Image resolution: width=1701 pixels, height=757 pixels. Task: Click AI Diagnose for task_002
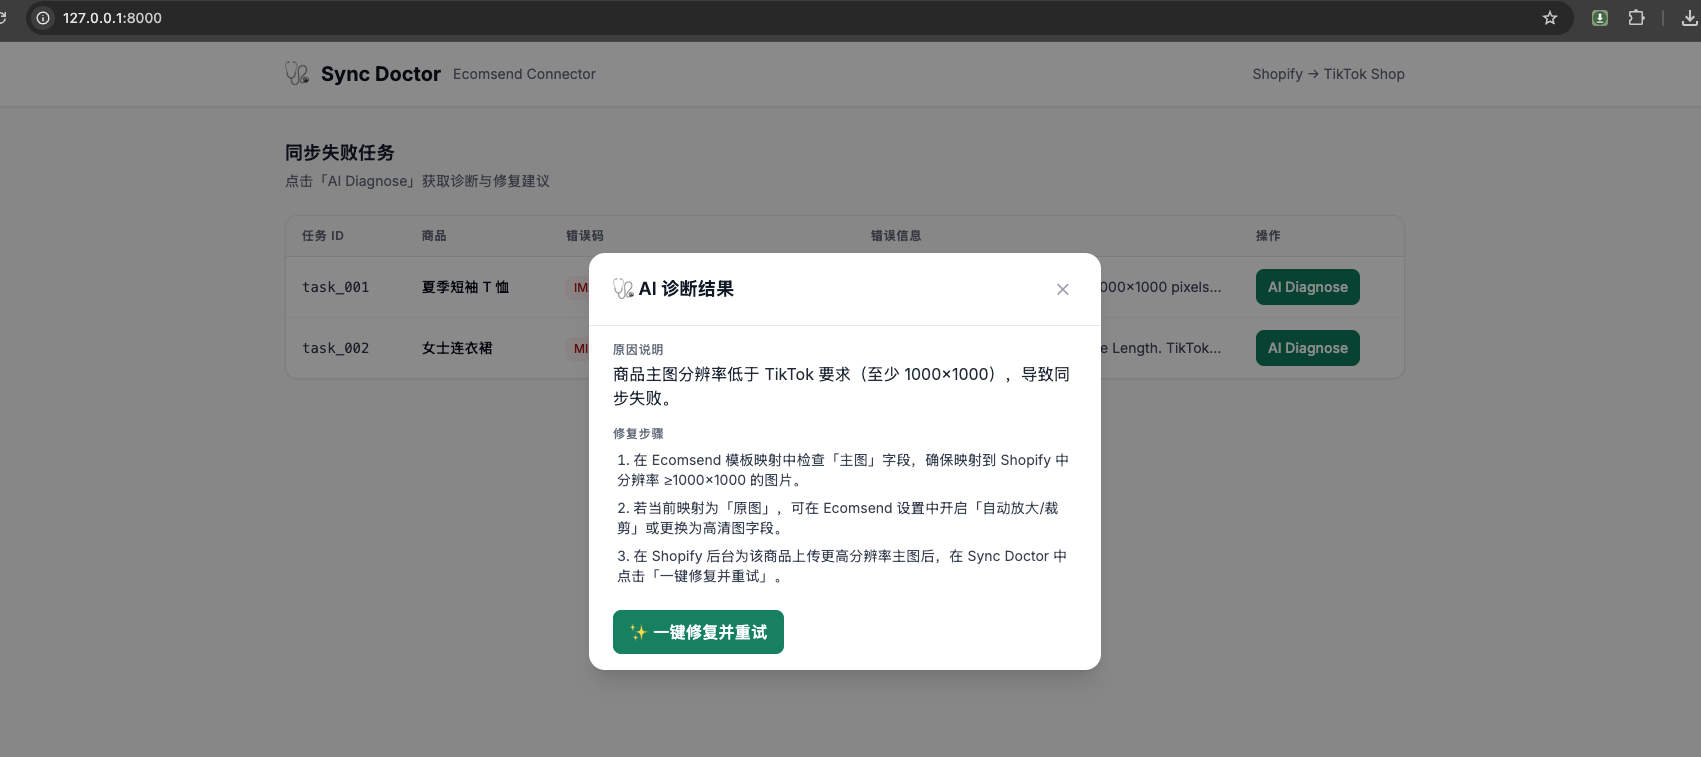1307,348
